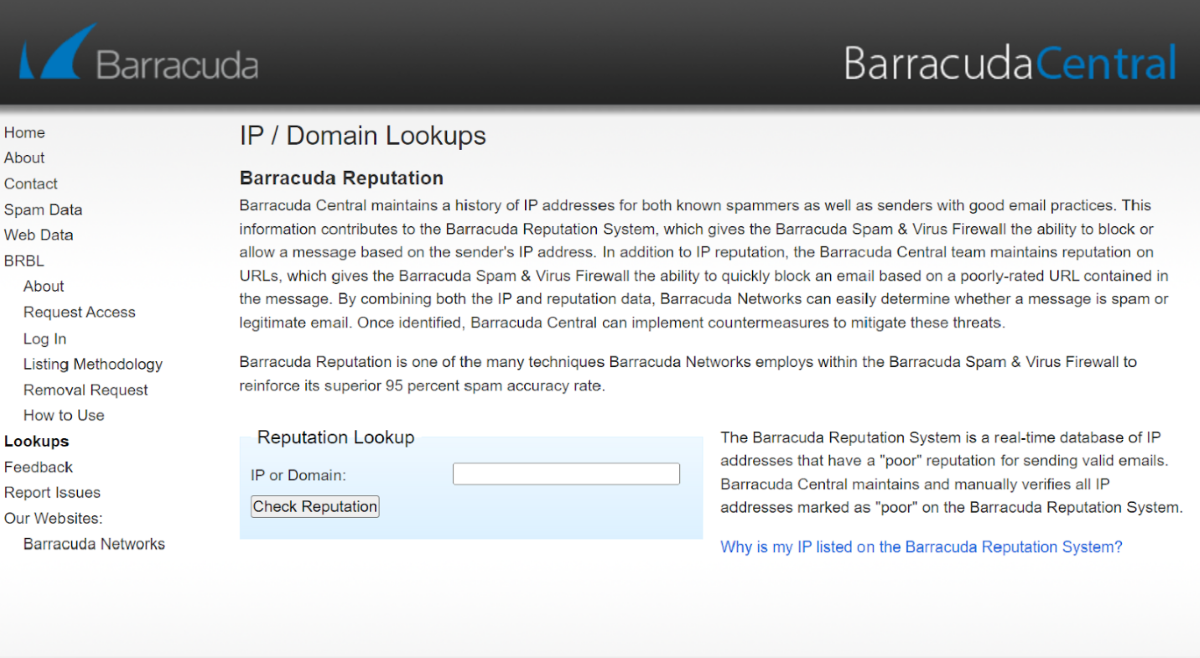Click the "IP / Domain Lookups" page heading
The height and width of the screenshot is (658, 1200).
click(363, 136)
